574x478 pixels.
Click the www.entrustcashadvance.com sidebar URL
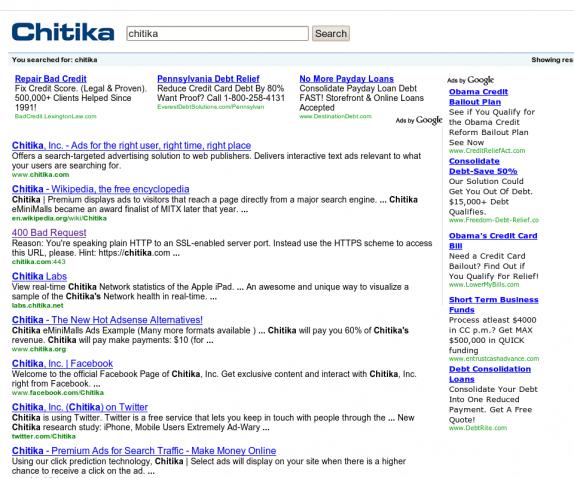[x=494, y=359]
